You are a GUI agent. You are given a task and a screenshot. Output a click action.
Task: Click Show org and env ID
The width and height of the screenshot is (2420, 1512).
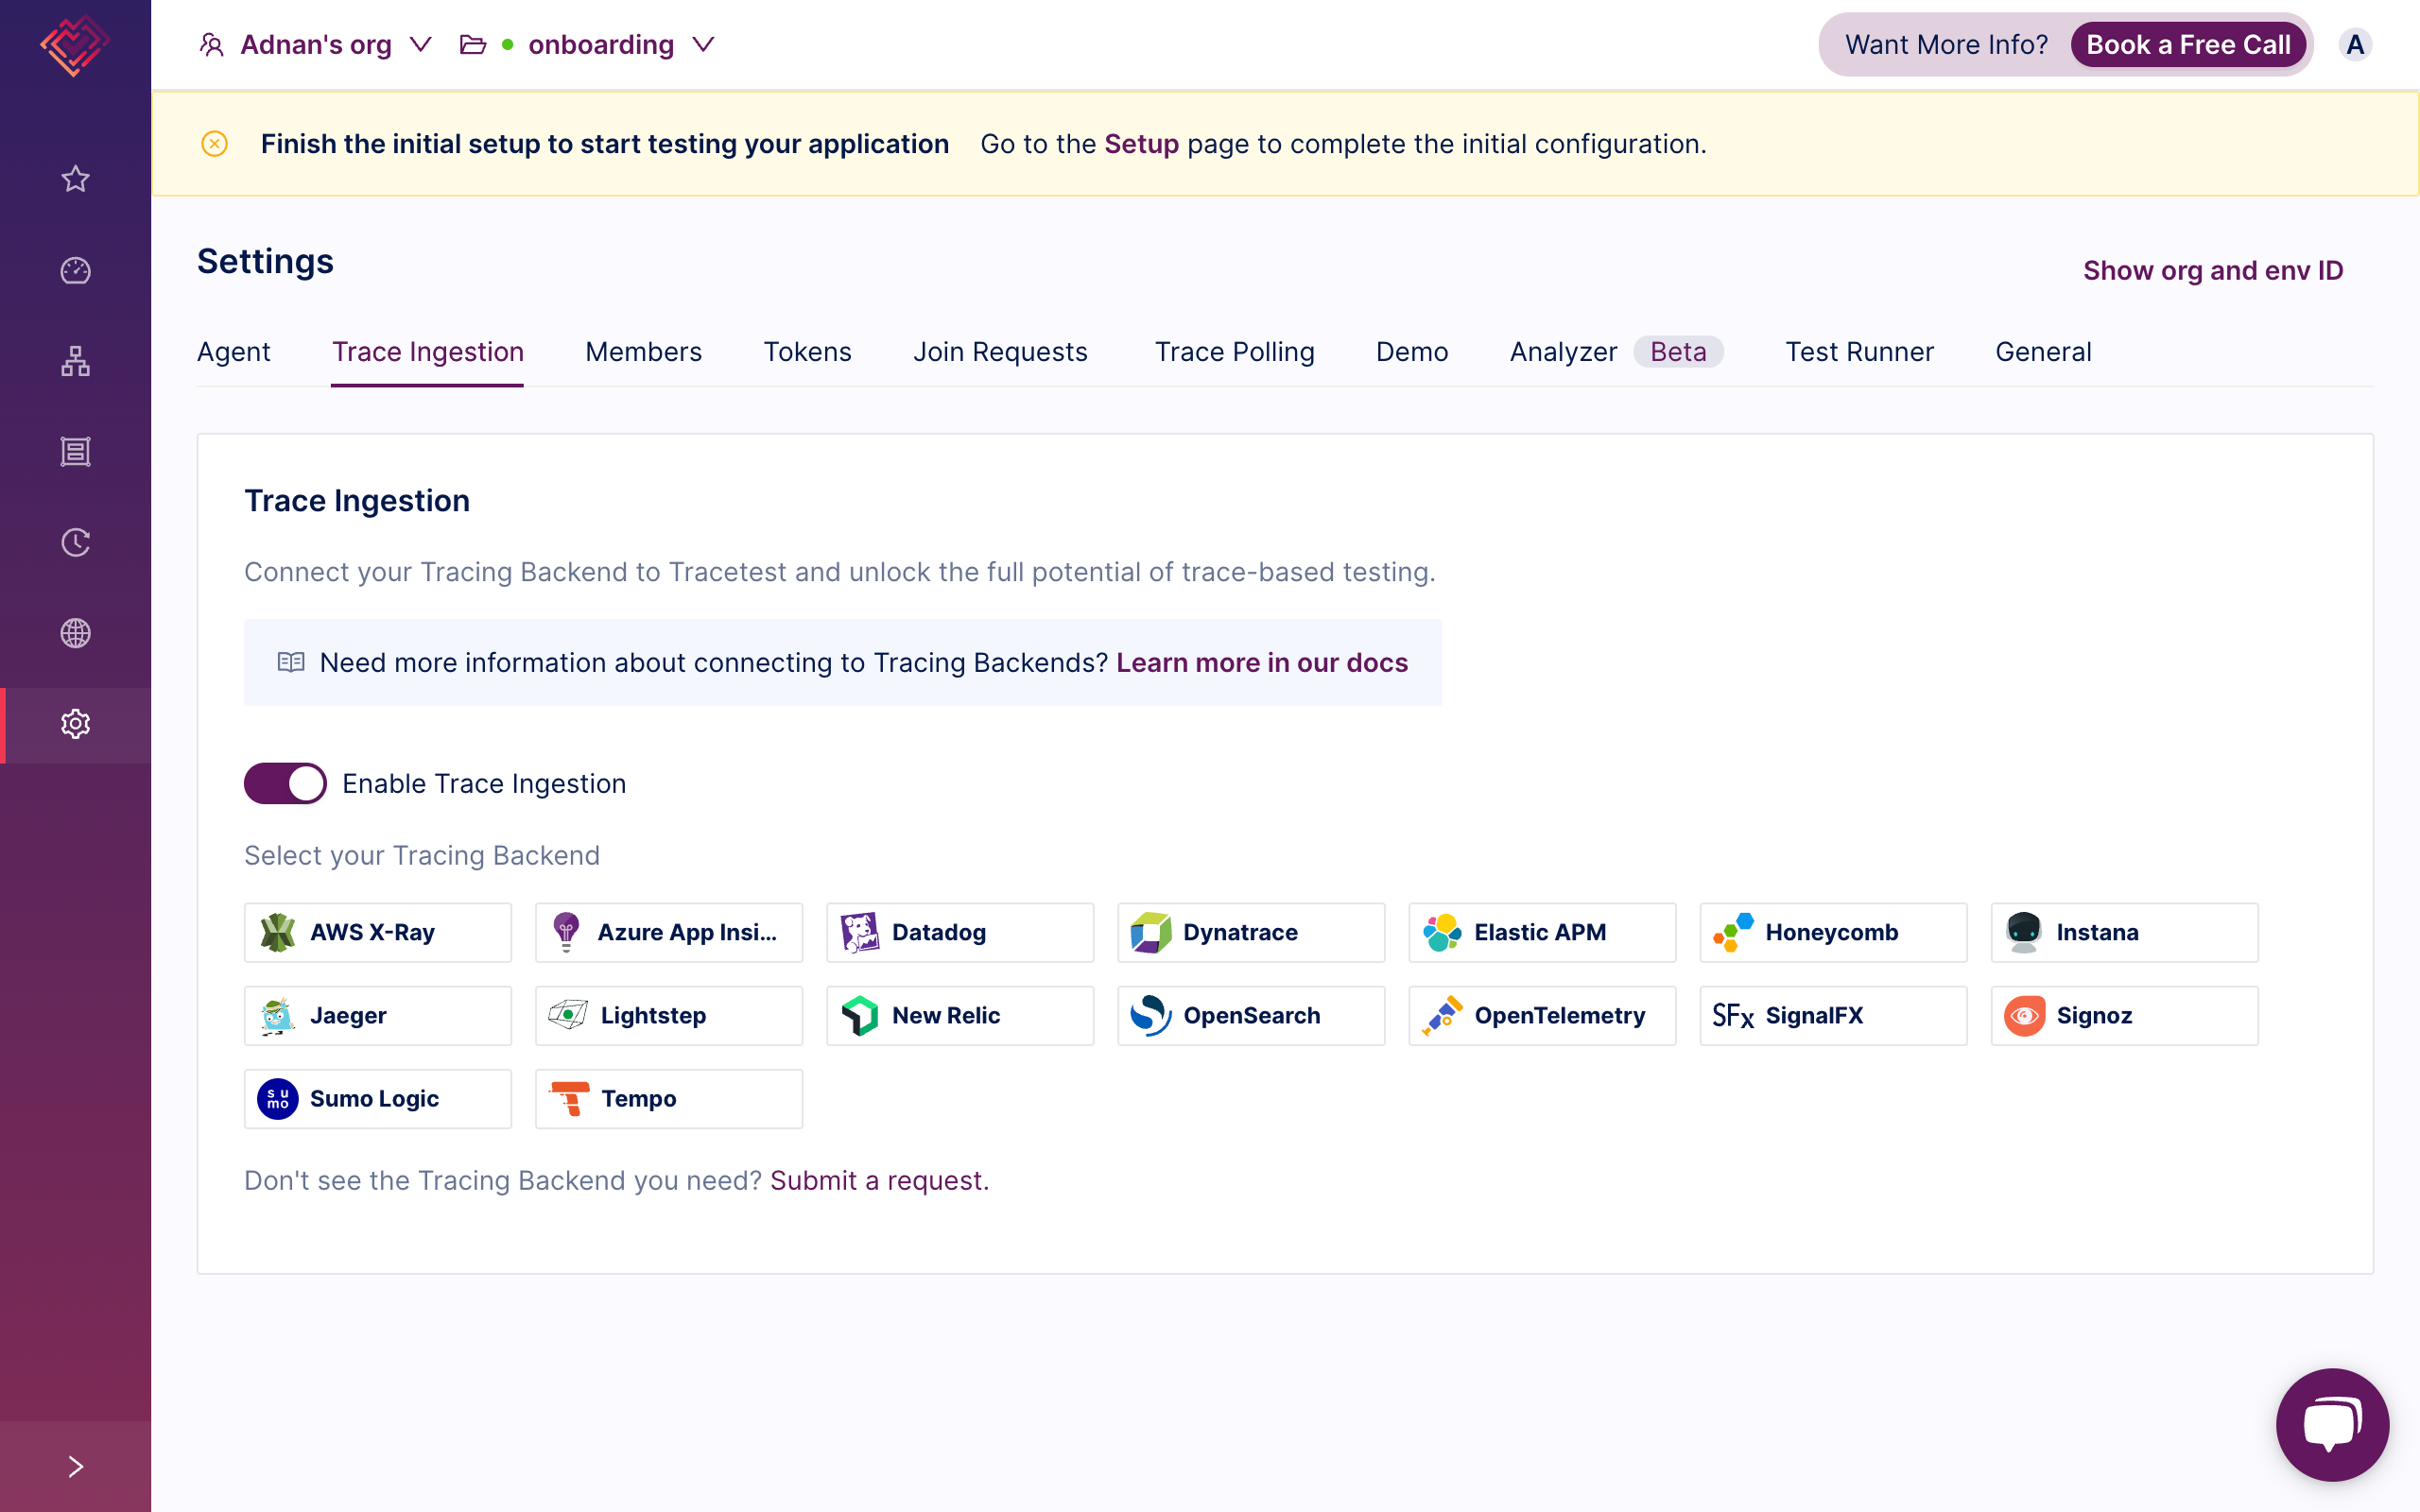coord(2213,270)
